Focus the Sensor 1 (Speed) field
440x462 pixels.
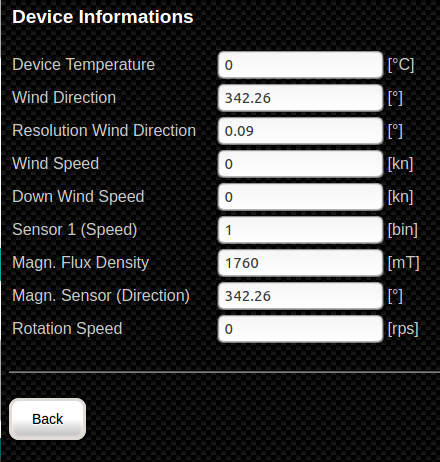click(x=300, y=230)
